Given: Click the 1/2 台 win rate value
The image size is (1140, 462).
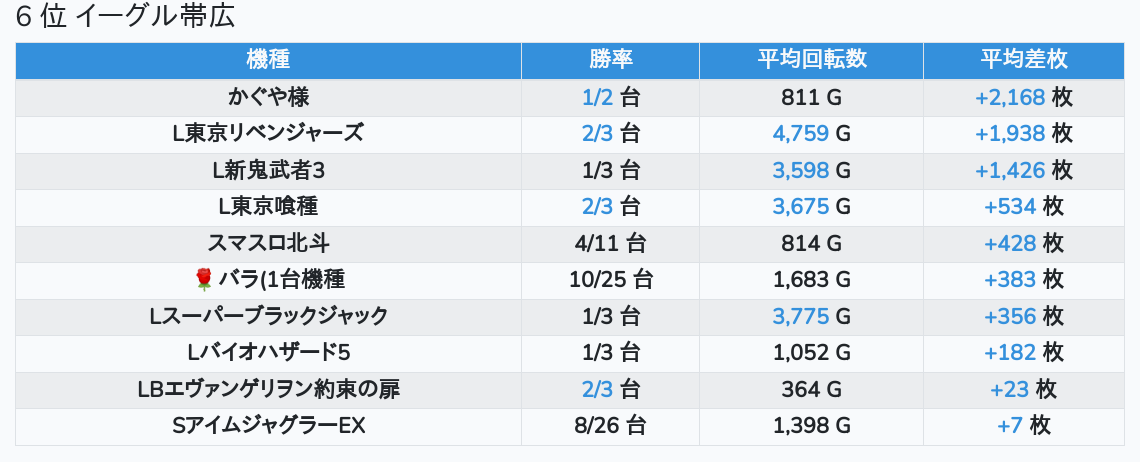Looking at the screenshot, I should (610, 97).
